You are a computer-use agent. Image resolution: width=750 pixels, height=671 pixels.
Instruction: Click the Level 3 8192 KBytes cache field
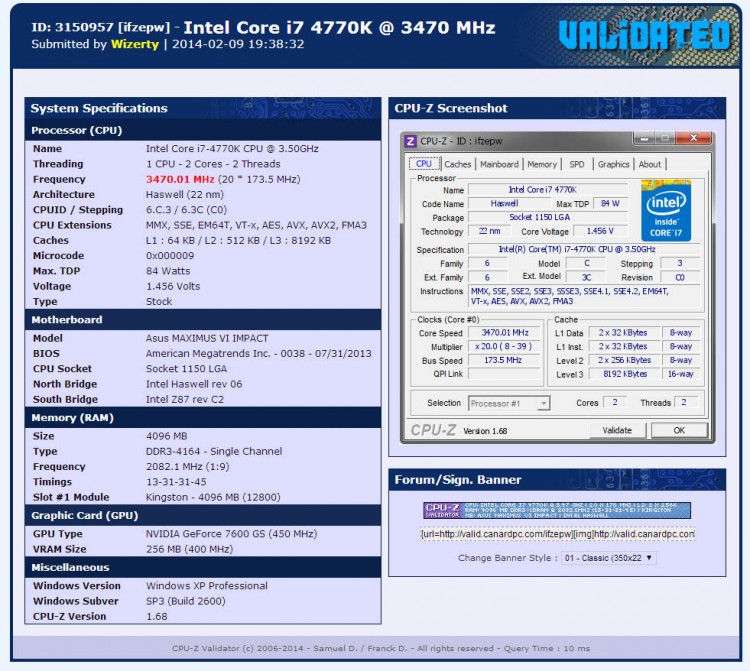point(624,374)
